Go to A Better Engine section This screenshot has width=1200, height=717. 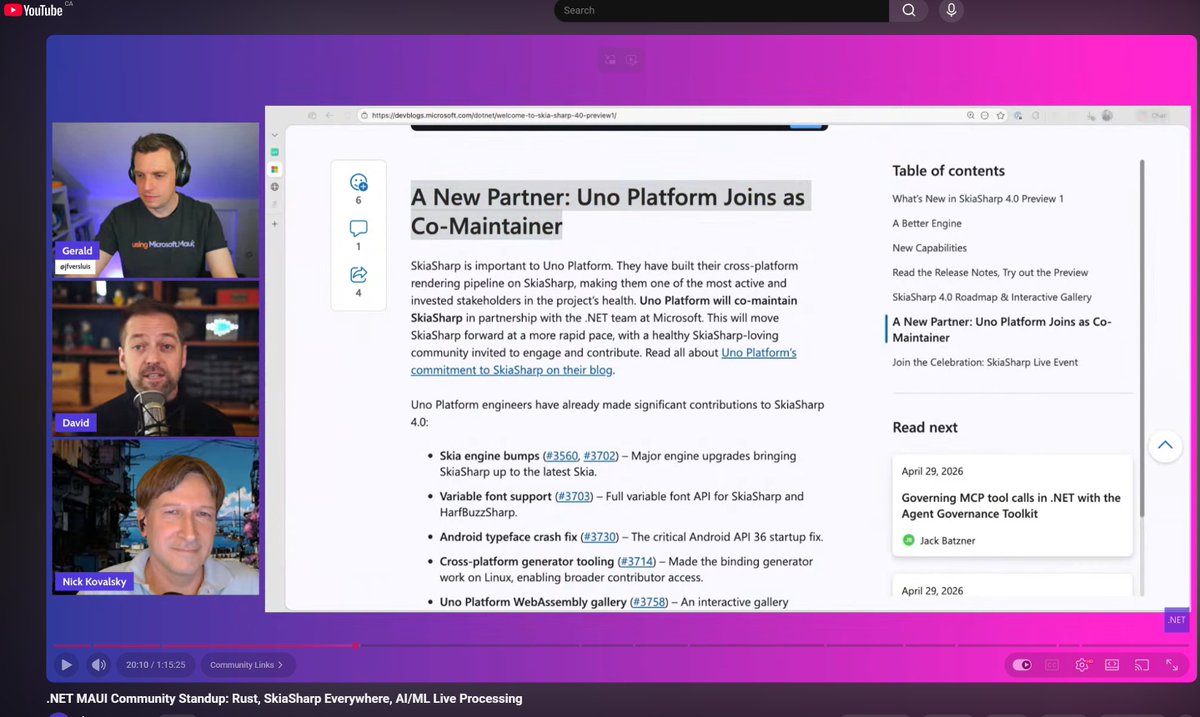(927, 223)
